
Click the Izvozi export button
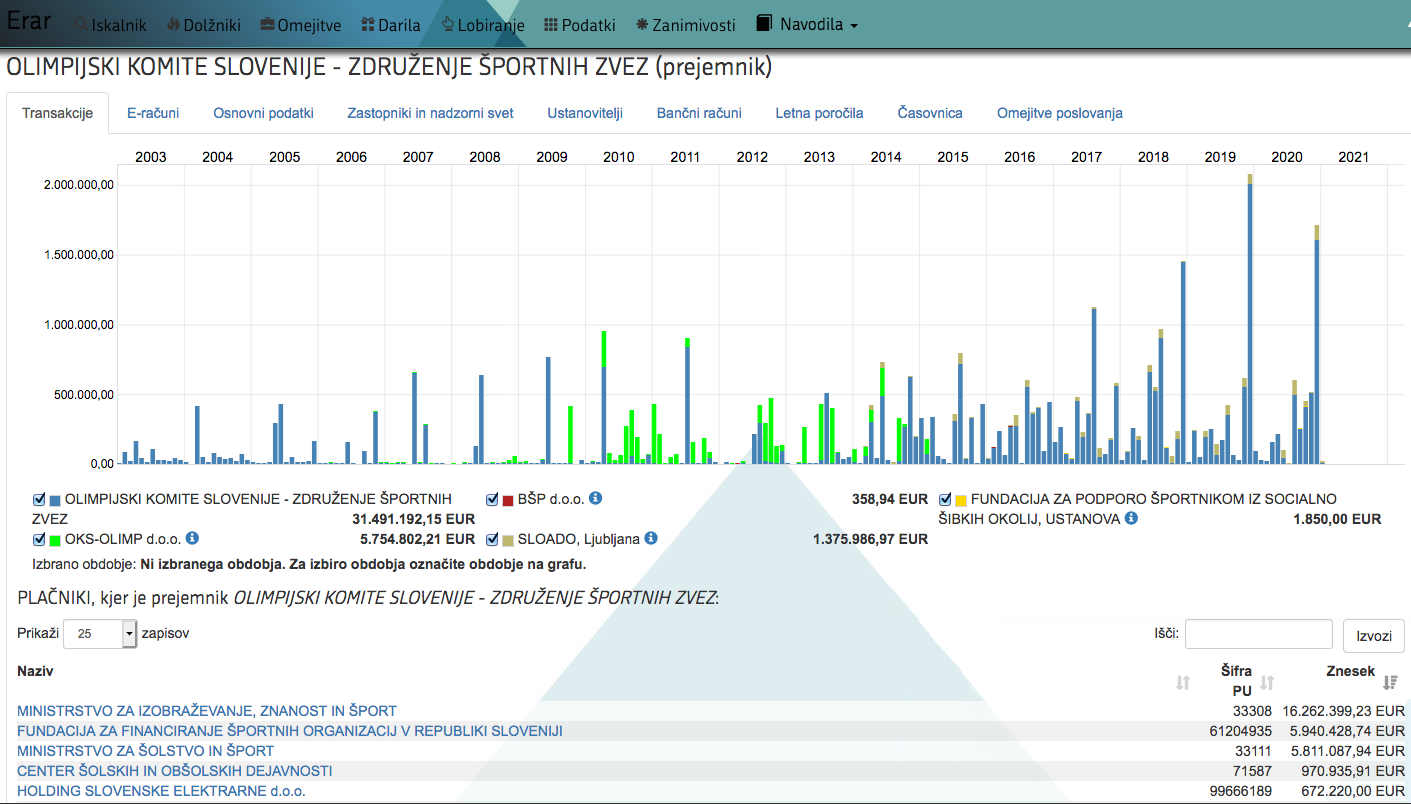(1374, 636)
